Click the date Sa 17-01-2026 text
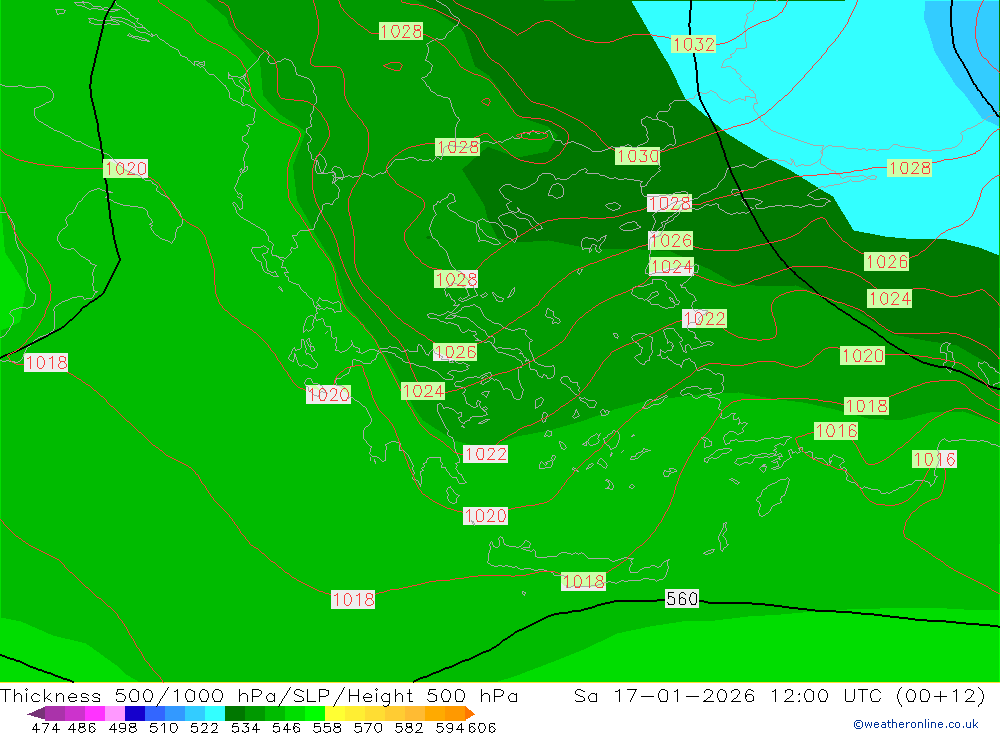1000x733 pixels. click(x=665, y=695)
